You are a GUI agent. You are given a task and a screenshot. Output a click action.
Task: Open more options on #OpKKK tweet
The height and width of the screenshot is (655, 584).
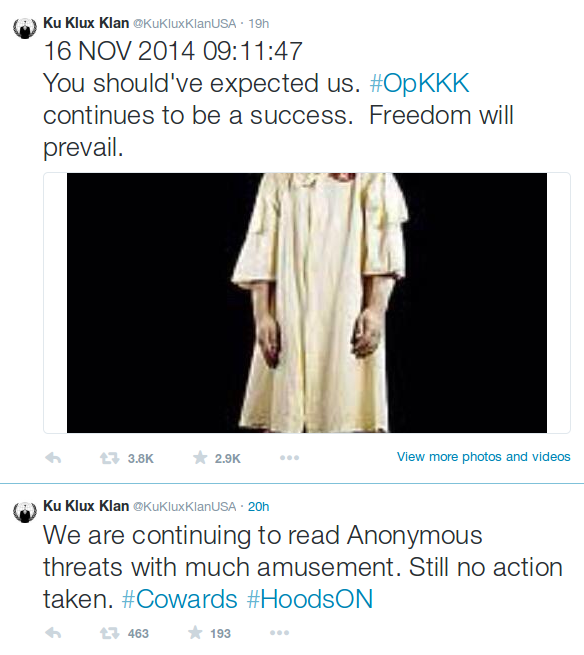tap(289, 458)
